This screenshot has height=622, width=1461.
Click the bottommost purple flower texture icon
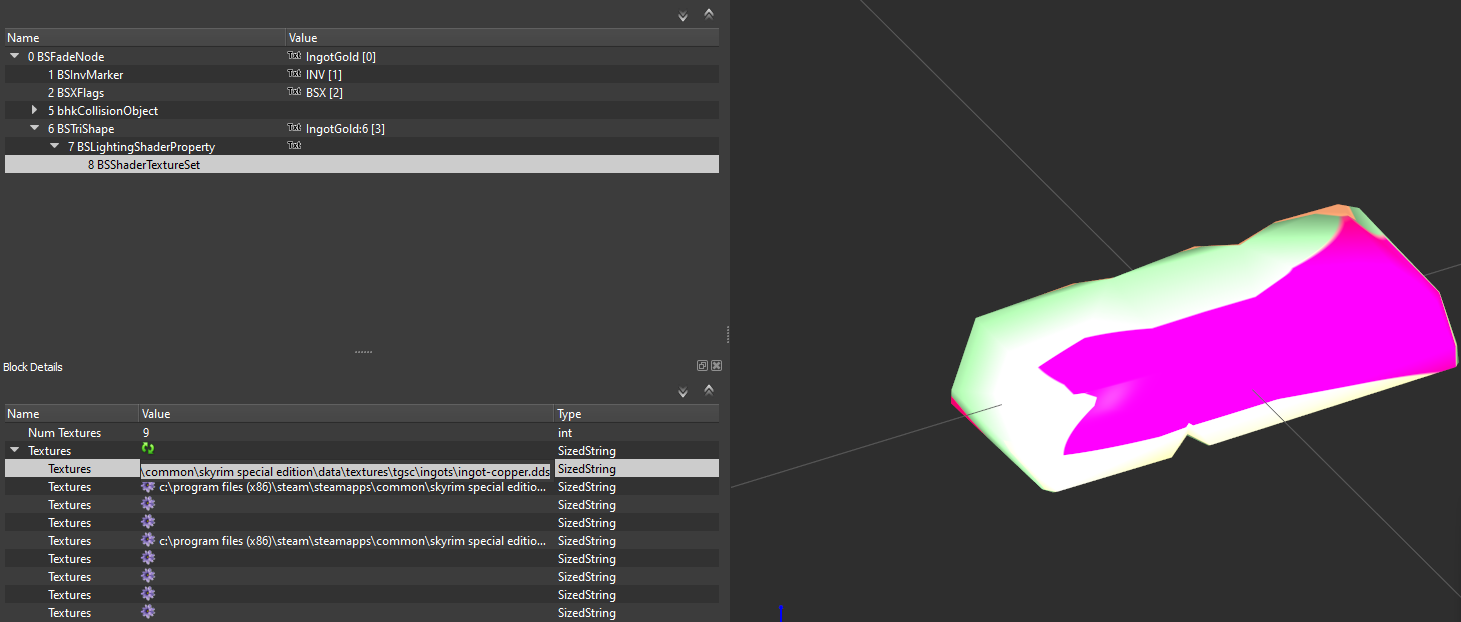point(148,612)
